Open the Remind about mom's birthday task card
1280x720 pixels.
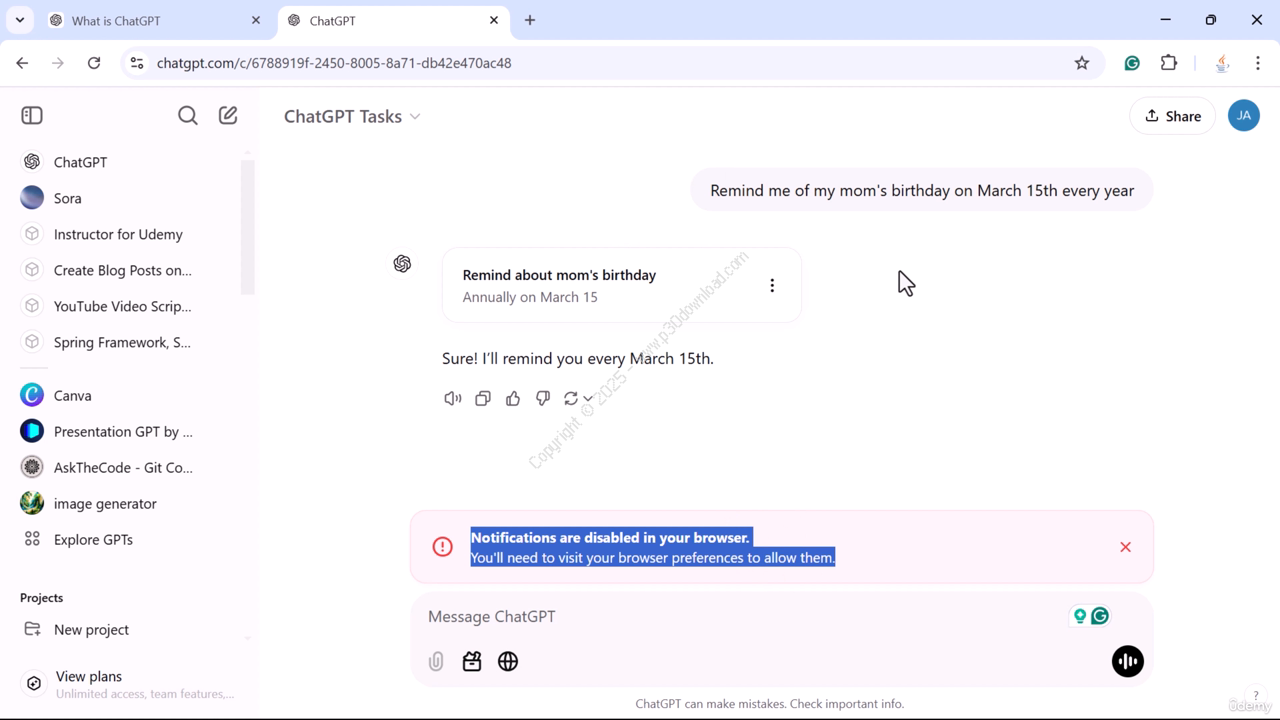coord(621,285)
